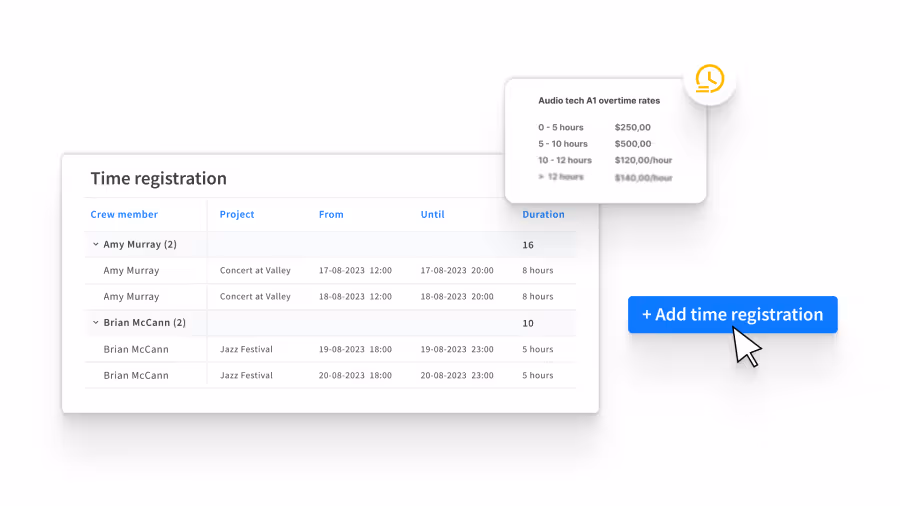
Task: Select Brian McCann row dated 19-08-2023
Action: 331,349
